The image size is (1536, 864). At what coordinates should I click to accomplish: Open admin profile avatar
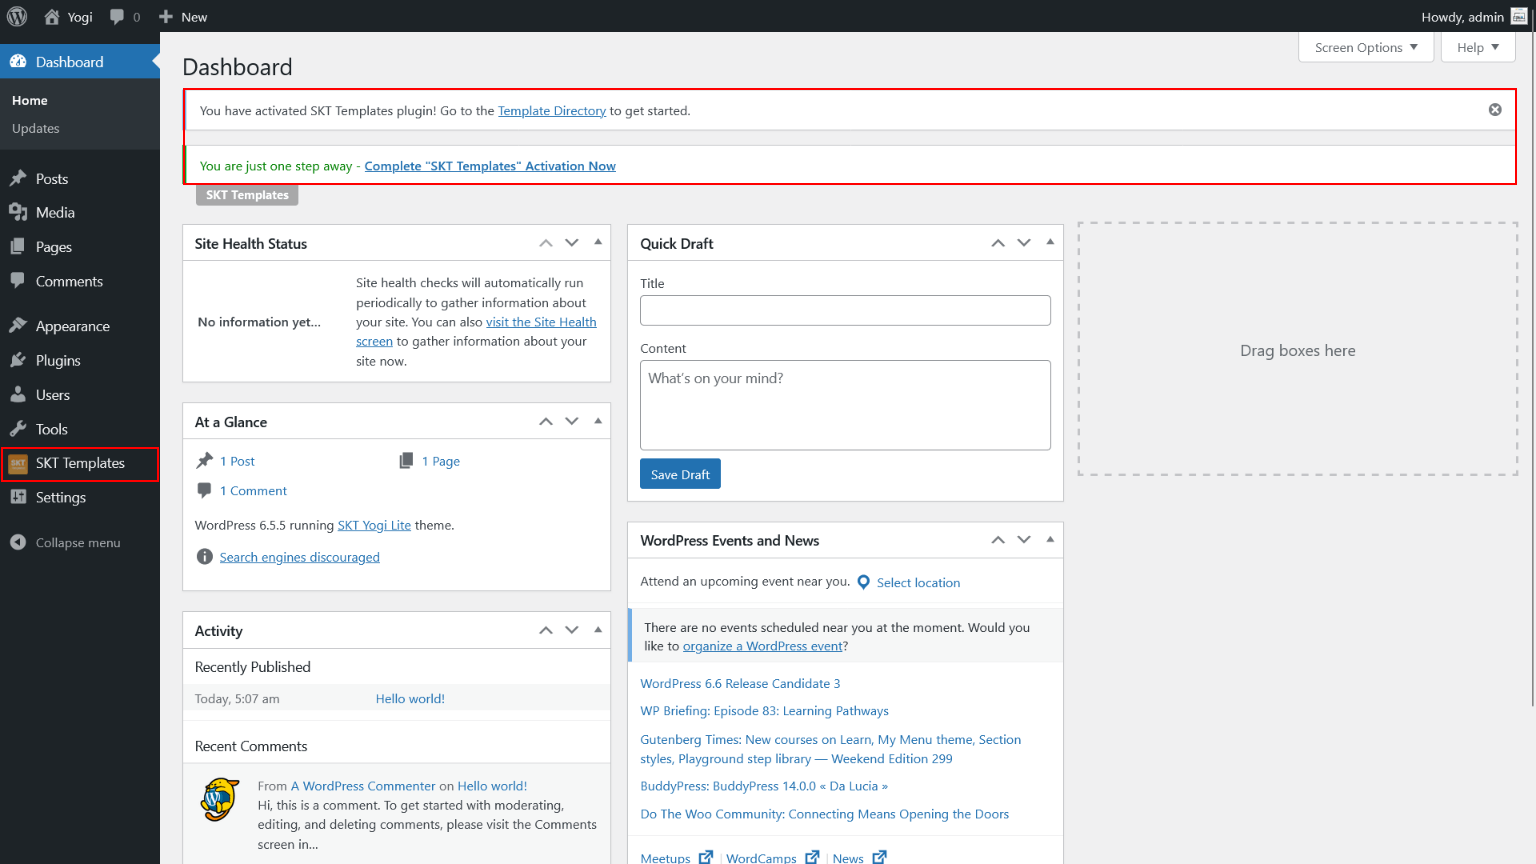[x=1519, y=16]
